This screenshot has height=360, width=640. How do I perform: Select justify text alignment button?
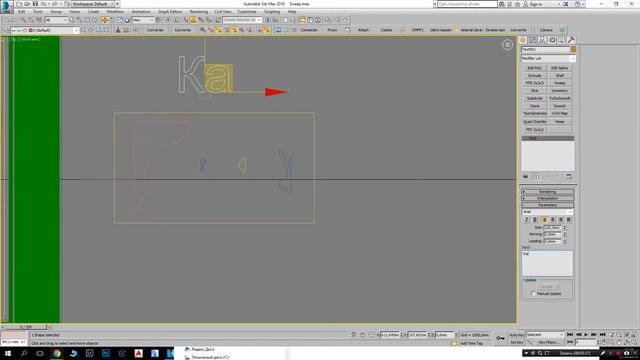[569, 220]
